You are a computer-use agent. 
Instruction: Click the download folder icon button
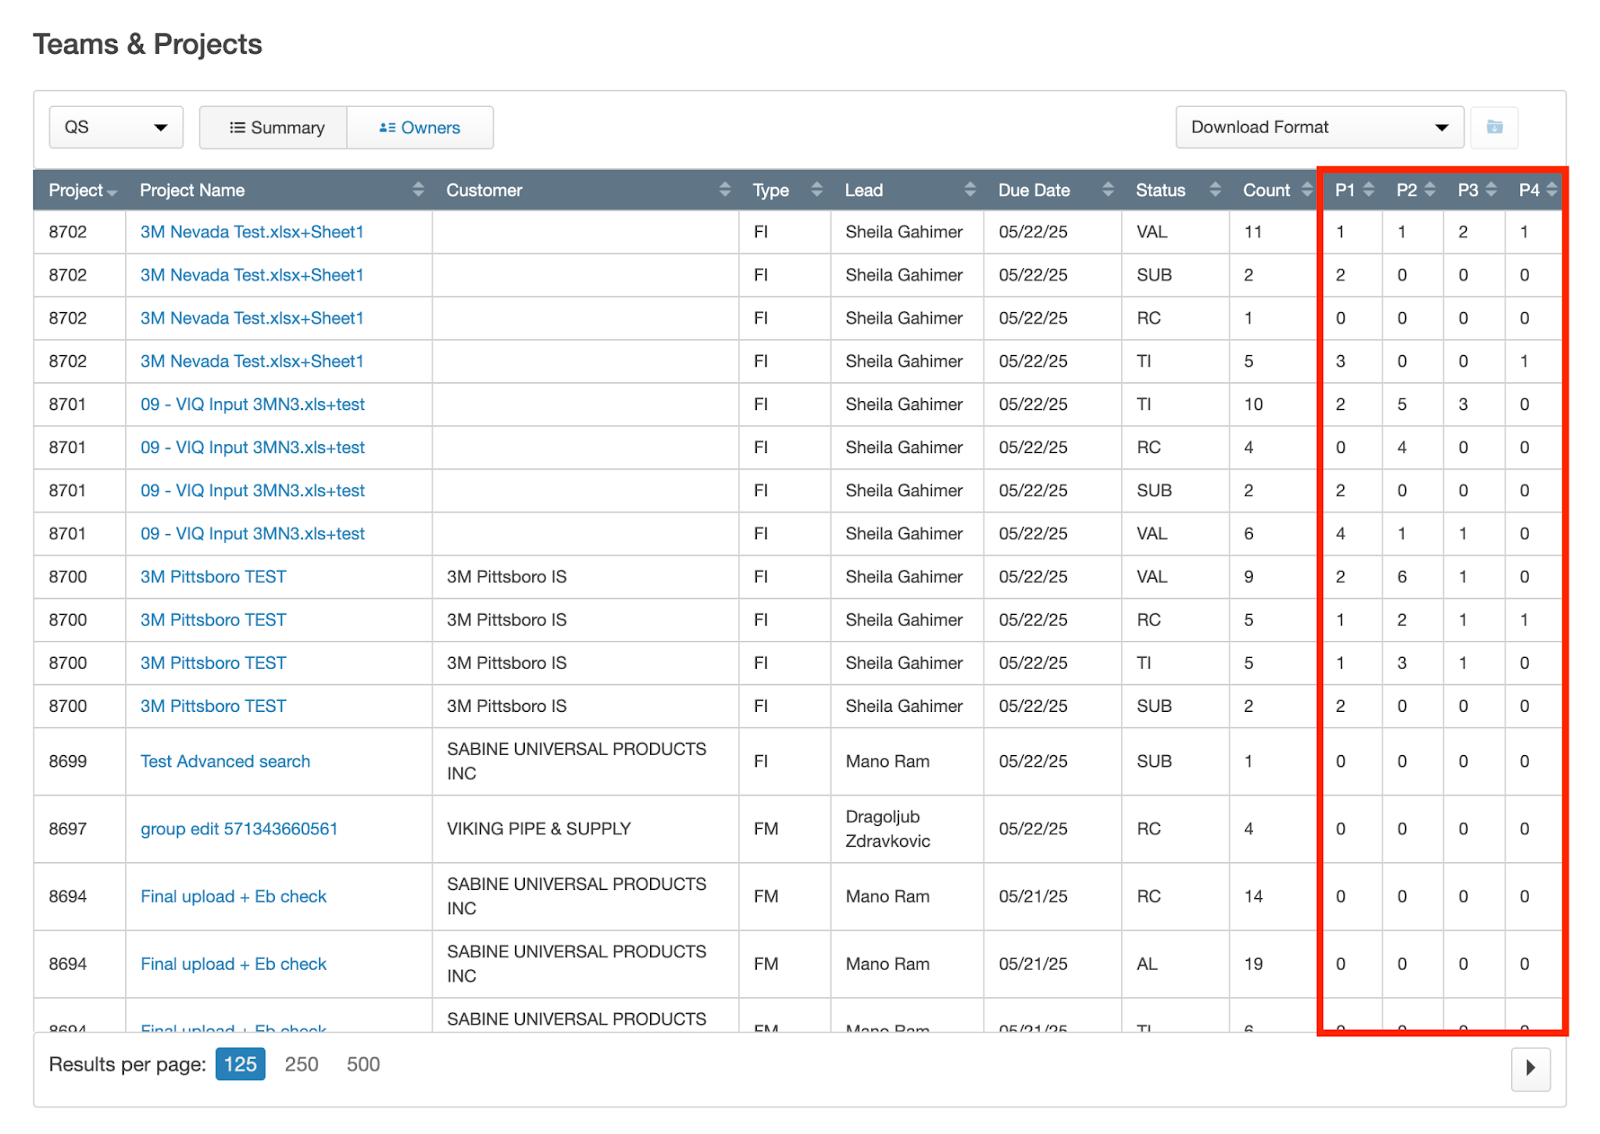click(x=1494, y=127)
